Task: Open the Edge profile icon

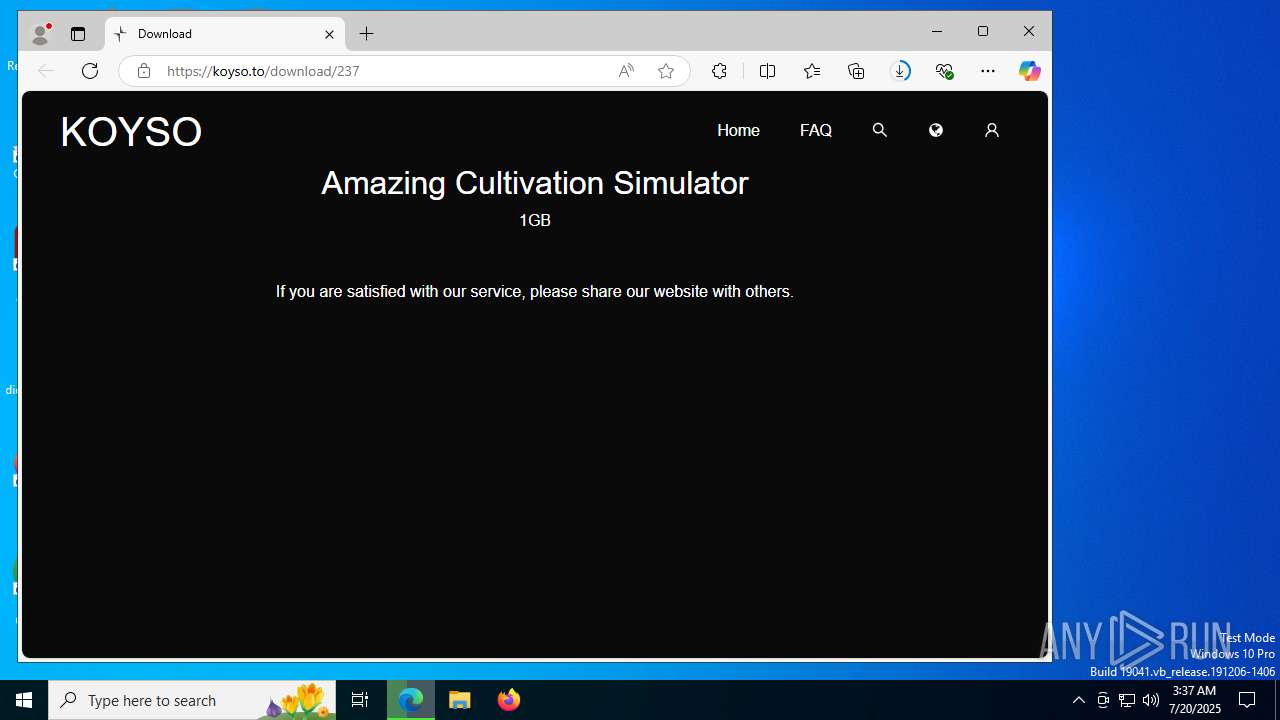Action: click(41, 34)
